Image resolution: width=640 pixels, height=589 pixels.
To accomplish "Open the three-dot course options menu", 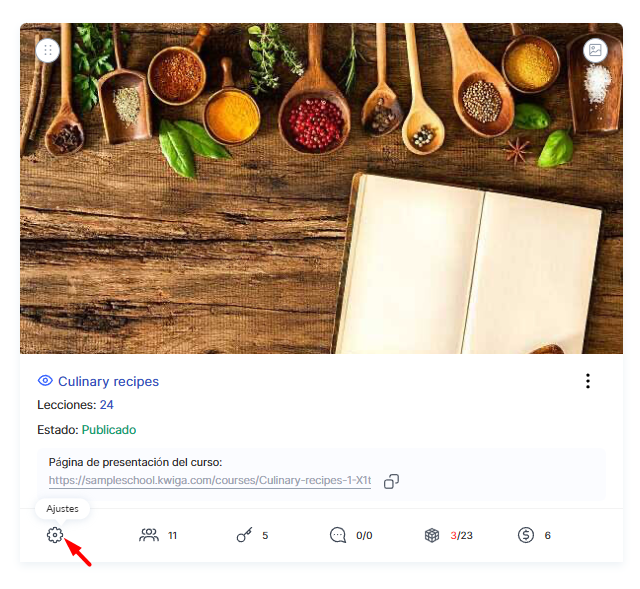I will click(x=588, y=381).
